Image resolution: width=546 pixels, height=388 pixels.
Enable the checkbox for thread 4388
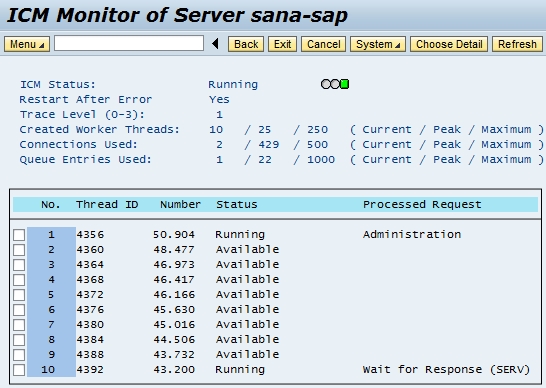19,355
